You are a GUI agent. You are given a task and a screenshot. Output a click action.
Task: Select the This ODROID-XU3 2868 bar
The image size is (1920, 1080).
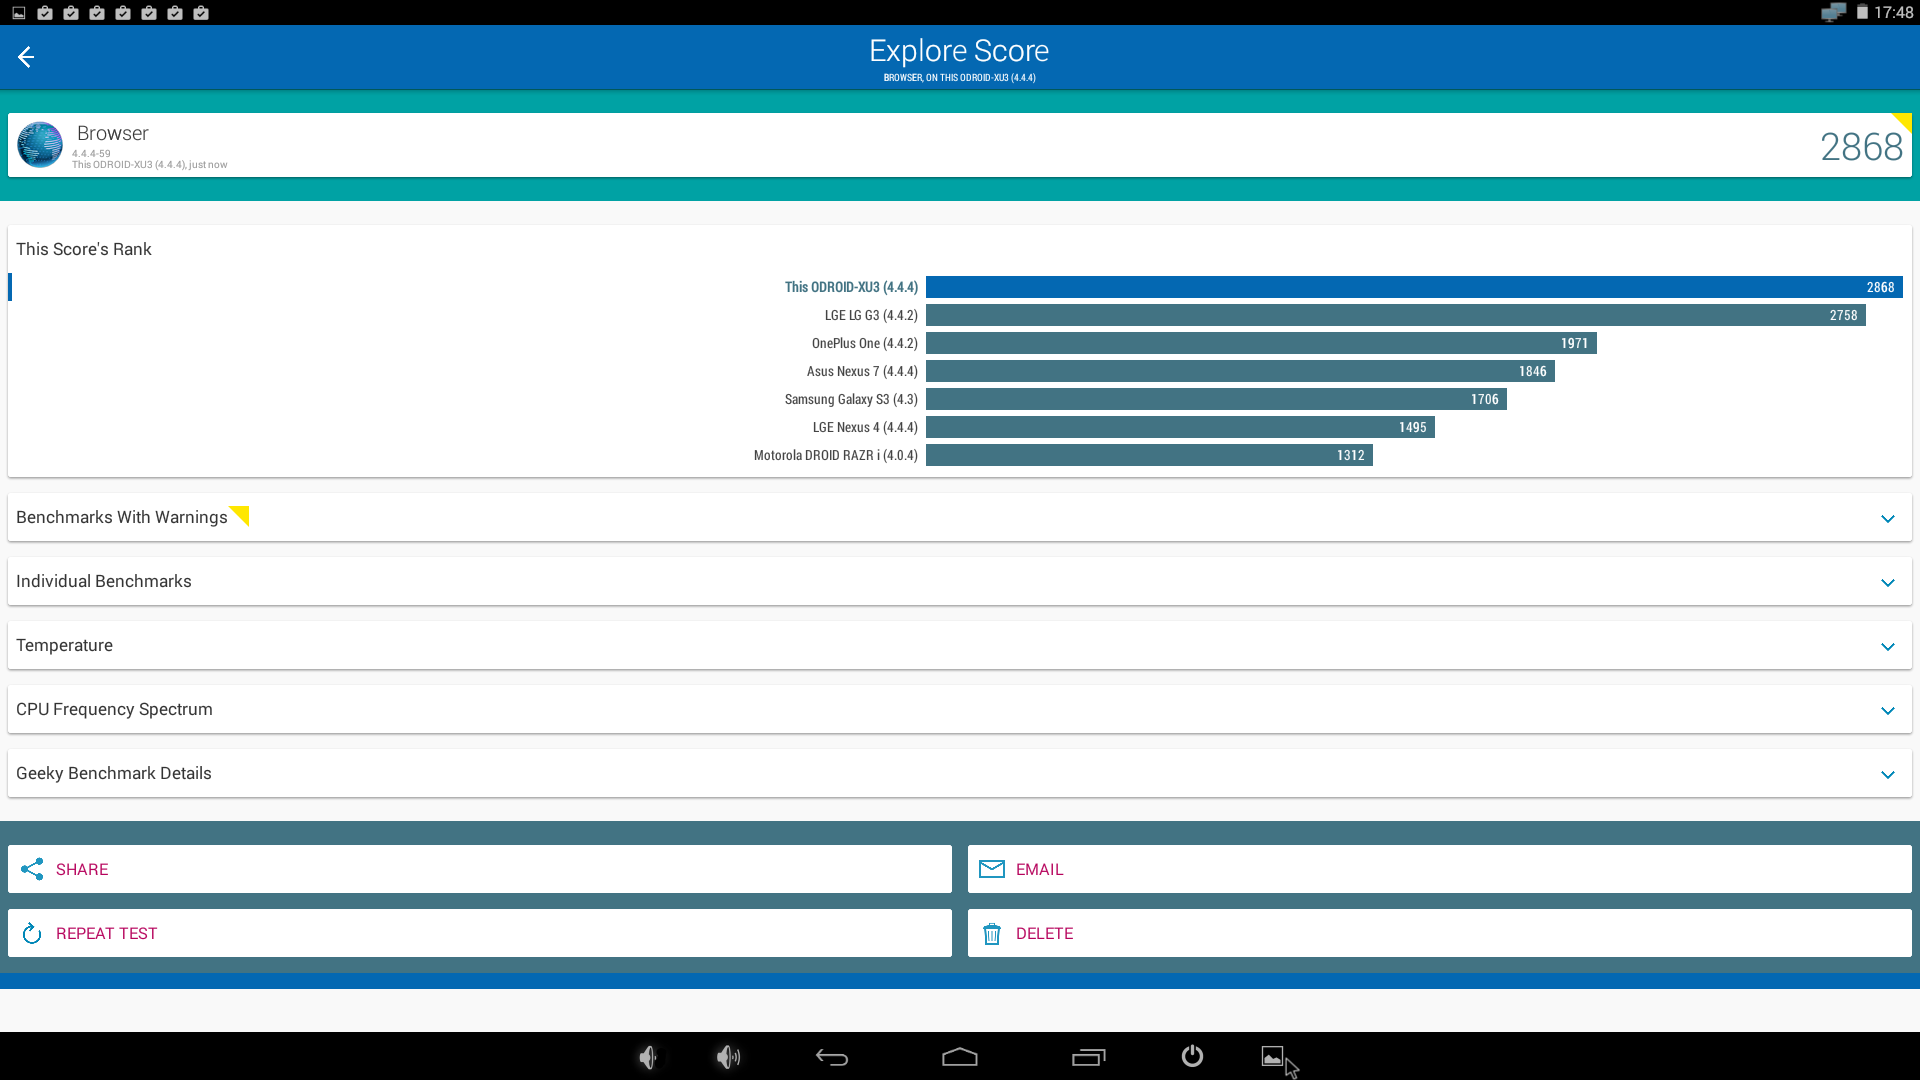click(x=1414, y=287)
